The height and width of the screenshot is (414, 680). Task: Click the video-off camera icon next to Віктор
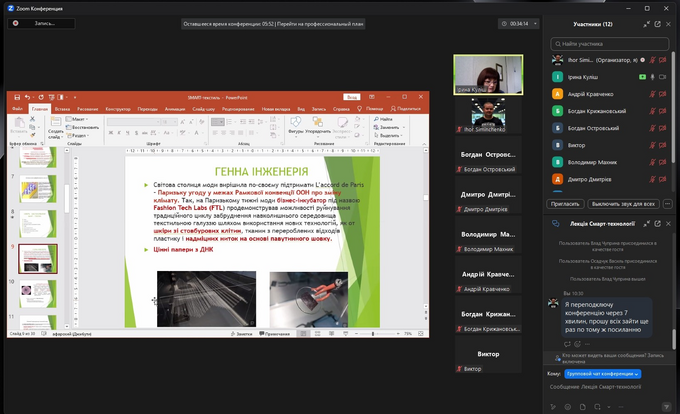coord(664,146)
